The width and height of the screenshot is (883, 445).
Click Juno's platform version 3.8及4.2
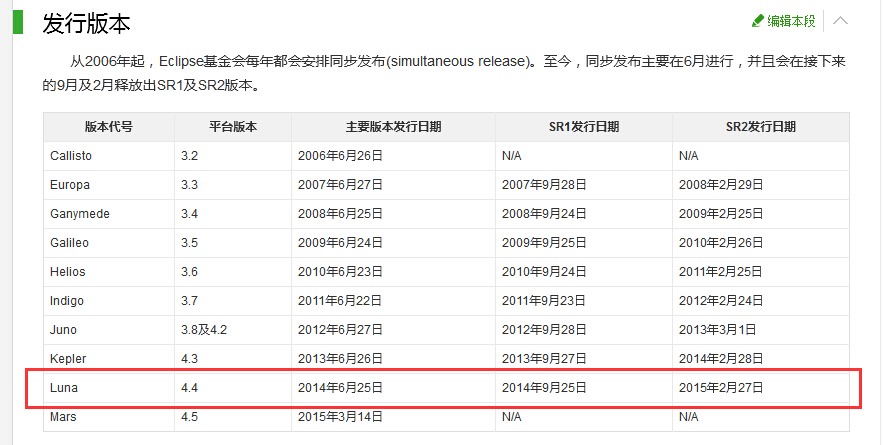pos(204,330)
